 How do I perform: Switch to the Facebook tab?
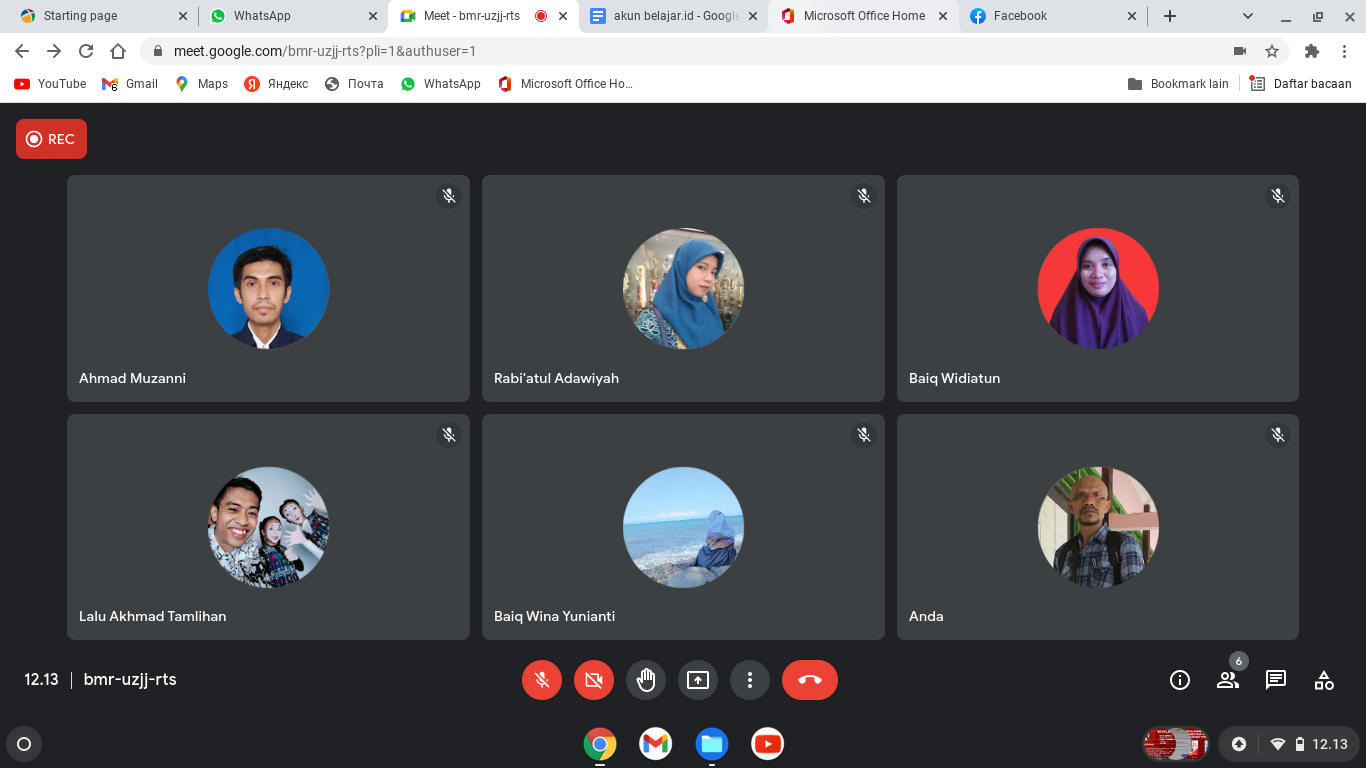point(1050,16)
